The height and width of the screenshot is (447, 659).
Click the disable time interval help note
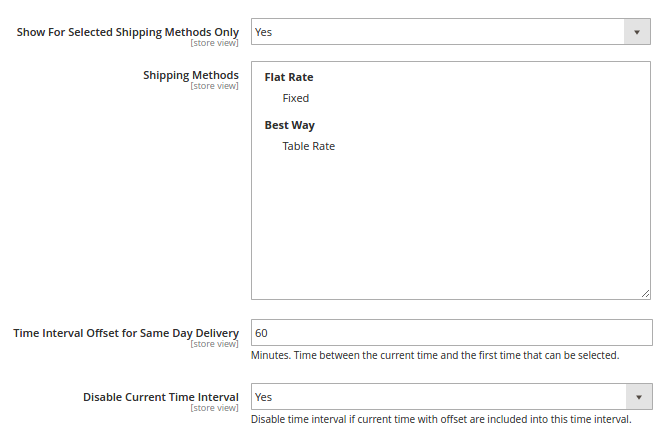click(x=441, y=419)
